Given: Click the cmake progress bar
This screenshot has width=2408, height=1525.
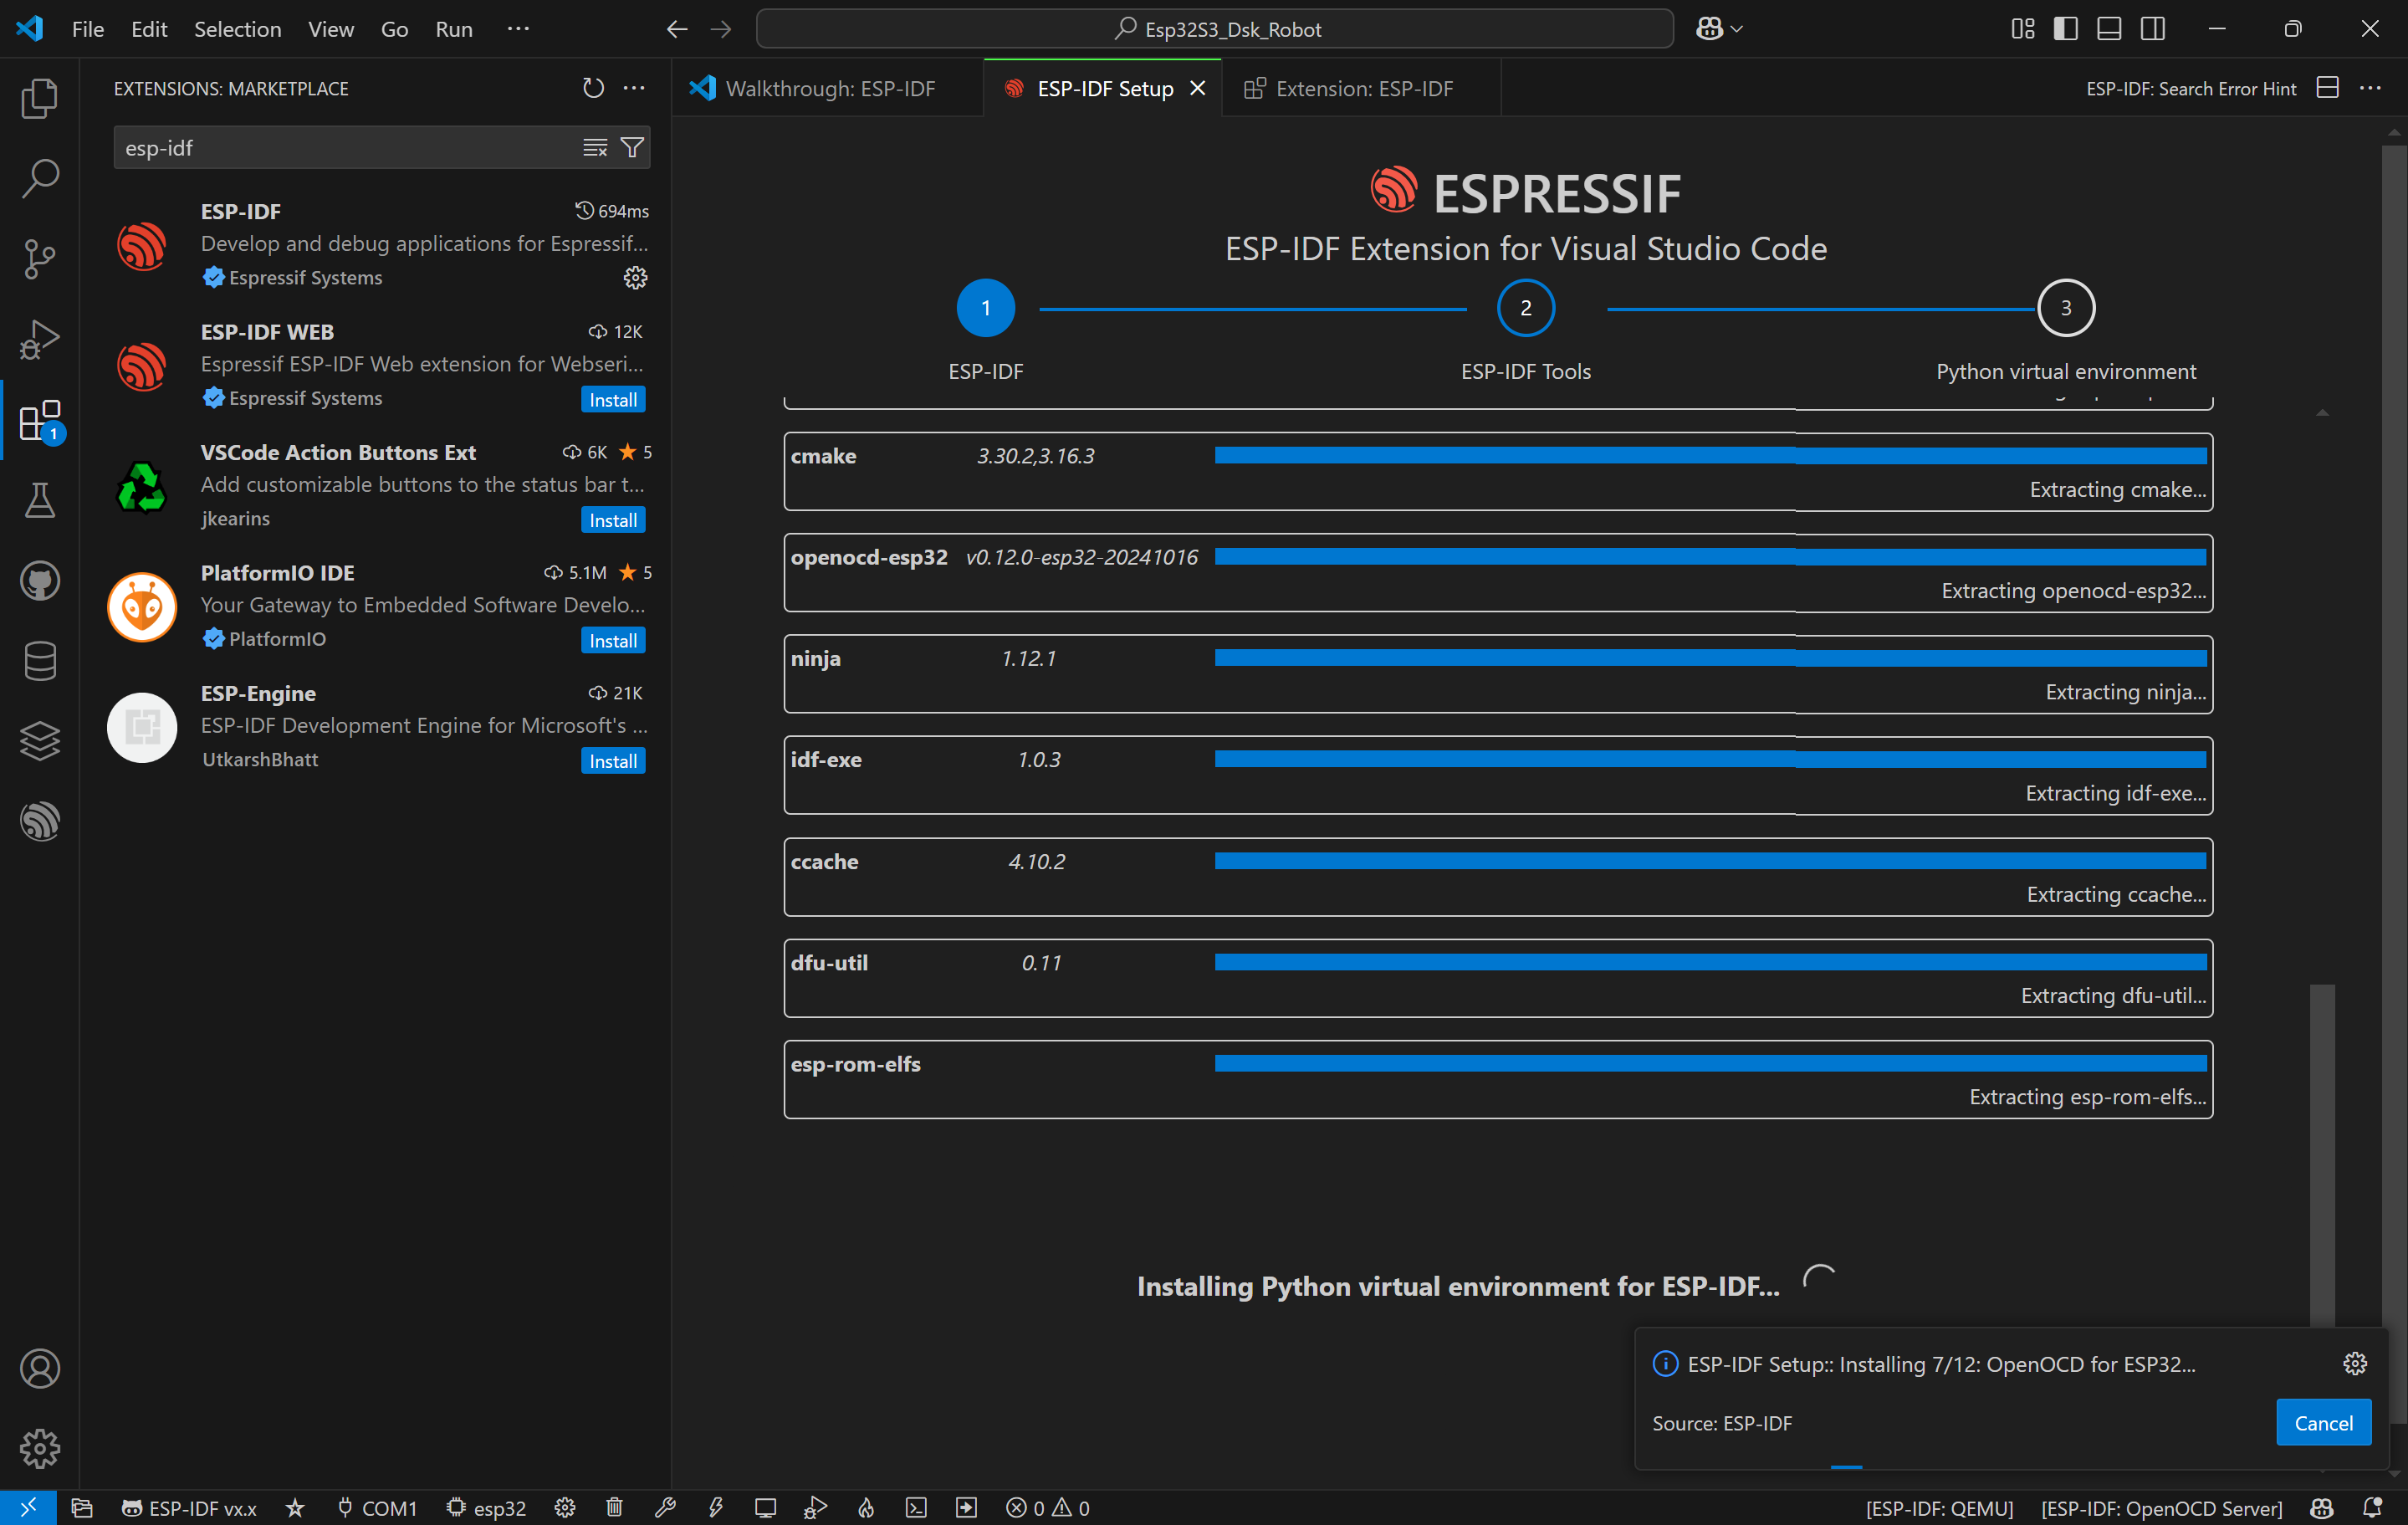Looking at the screenshot, I should (1710, 456).
